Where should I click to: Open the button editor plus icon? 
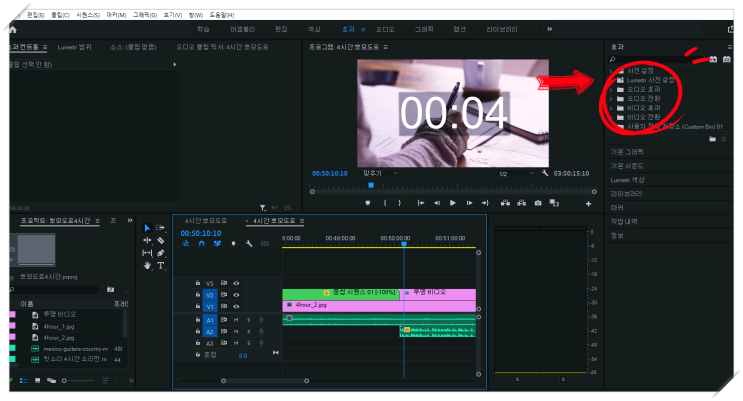tap(588, 204)
